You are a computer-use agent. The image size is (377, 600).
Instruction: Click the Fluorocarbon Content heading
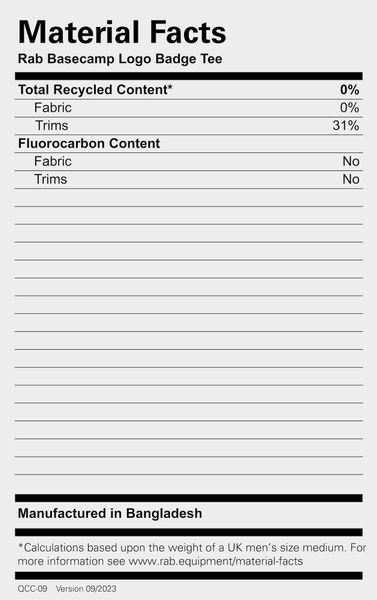[89, 143]
